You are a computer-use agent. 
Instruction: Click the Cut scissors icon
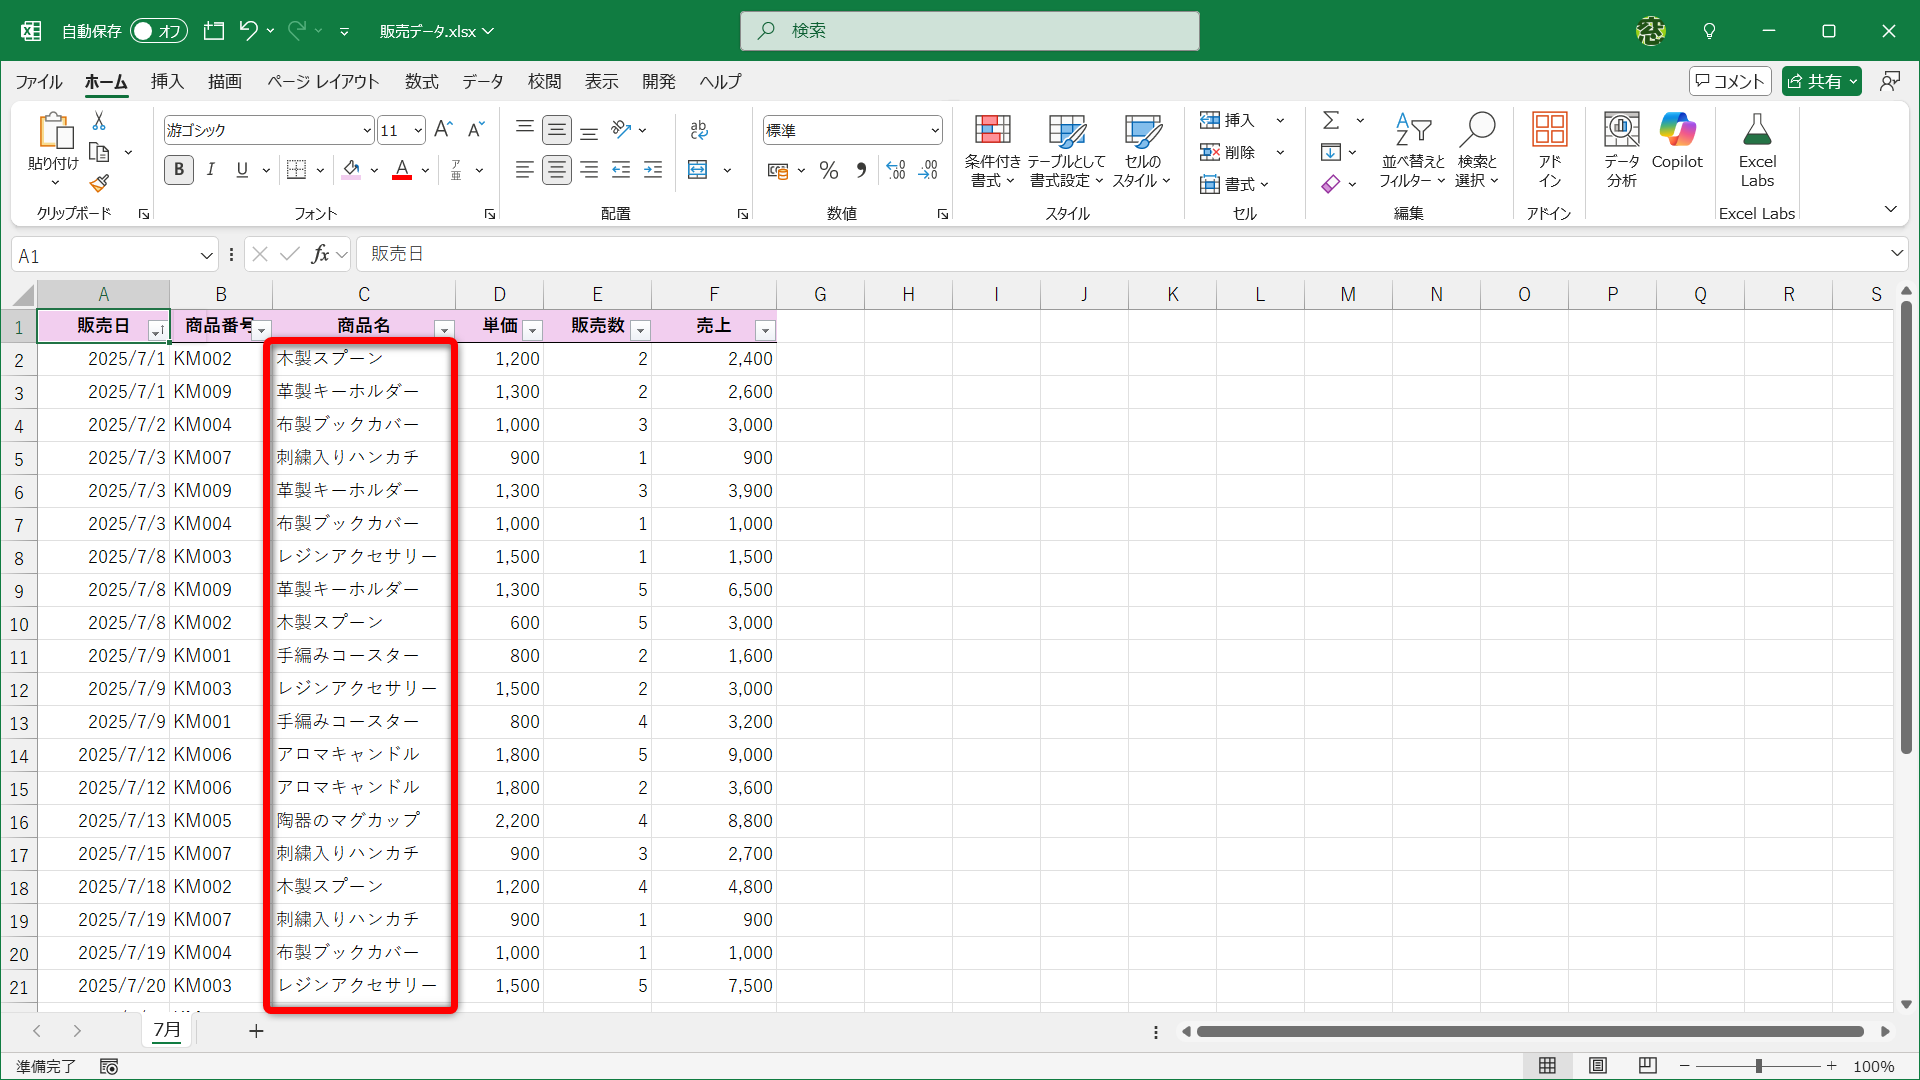[x=99, y=121]
